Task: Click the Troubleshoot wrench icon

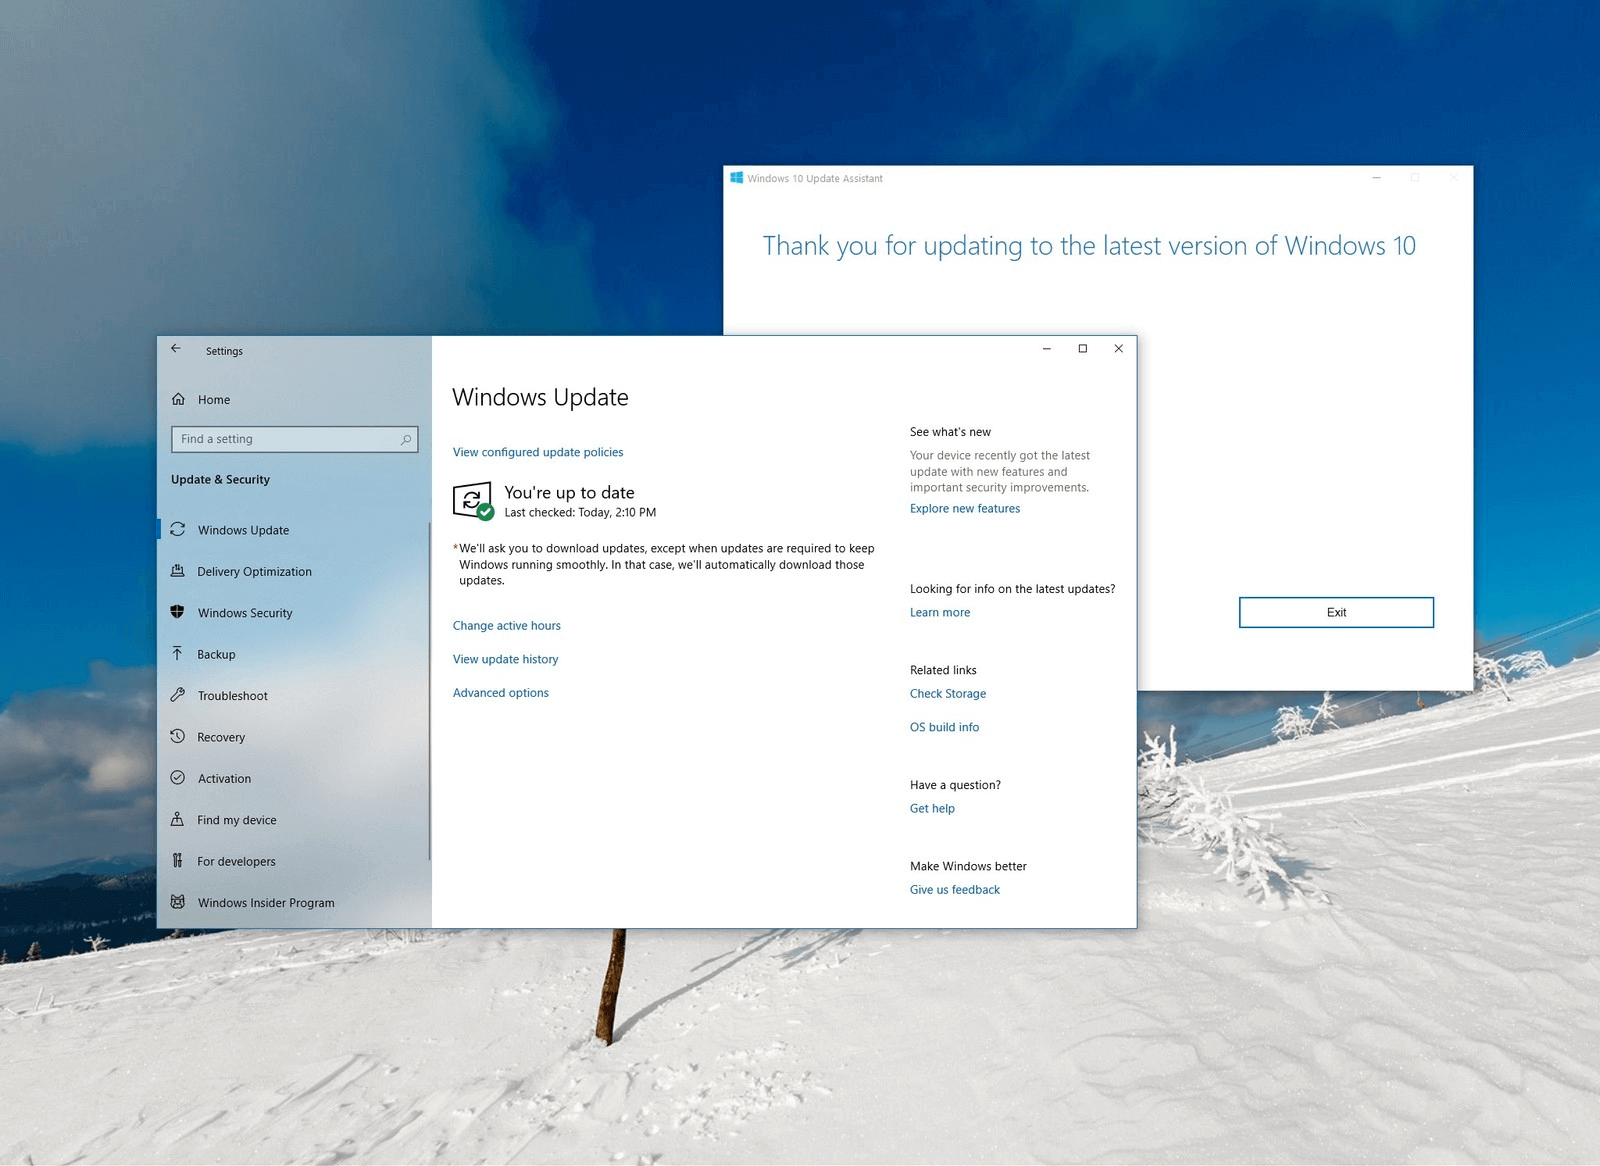Action: pos(178,695)
